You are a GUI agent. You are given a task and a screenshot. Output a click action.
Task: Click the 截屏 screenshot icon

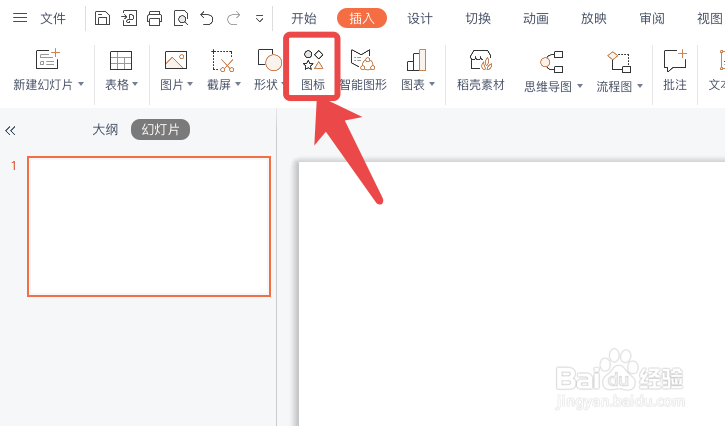point(223,60)
